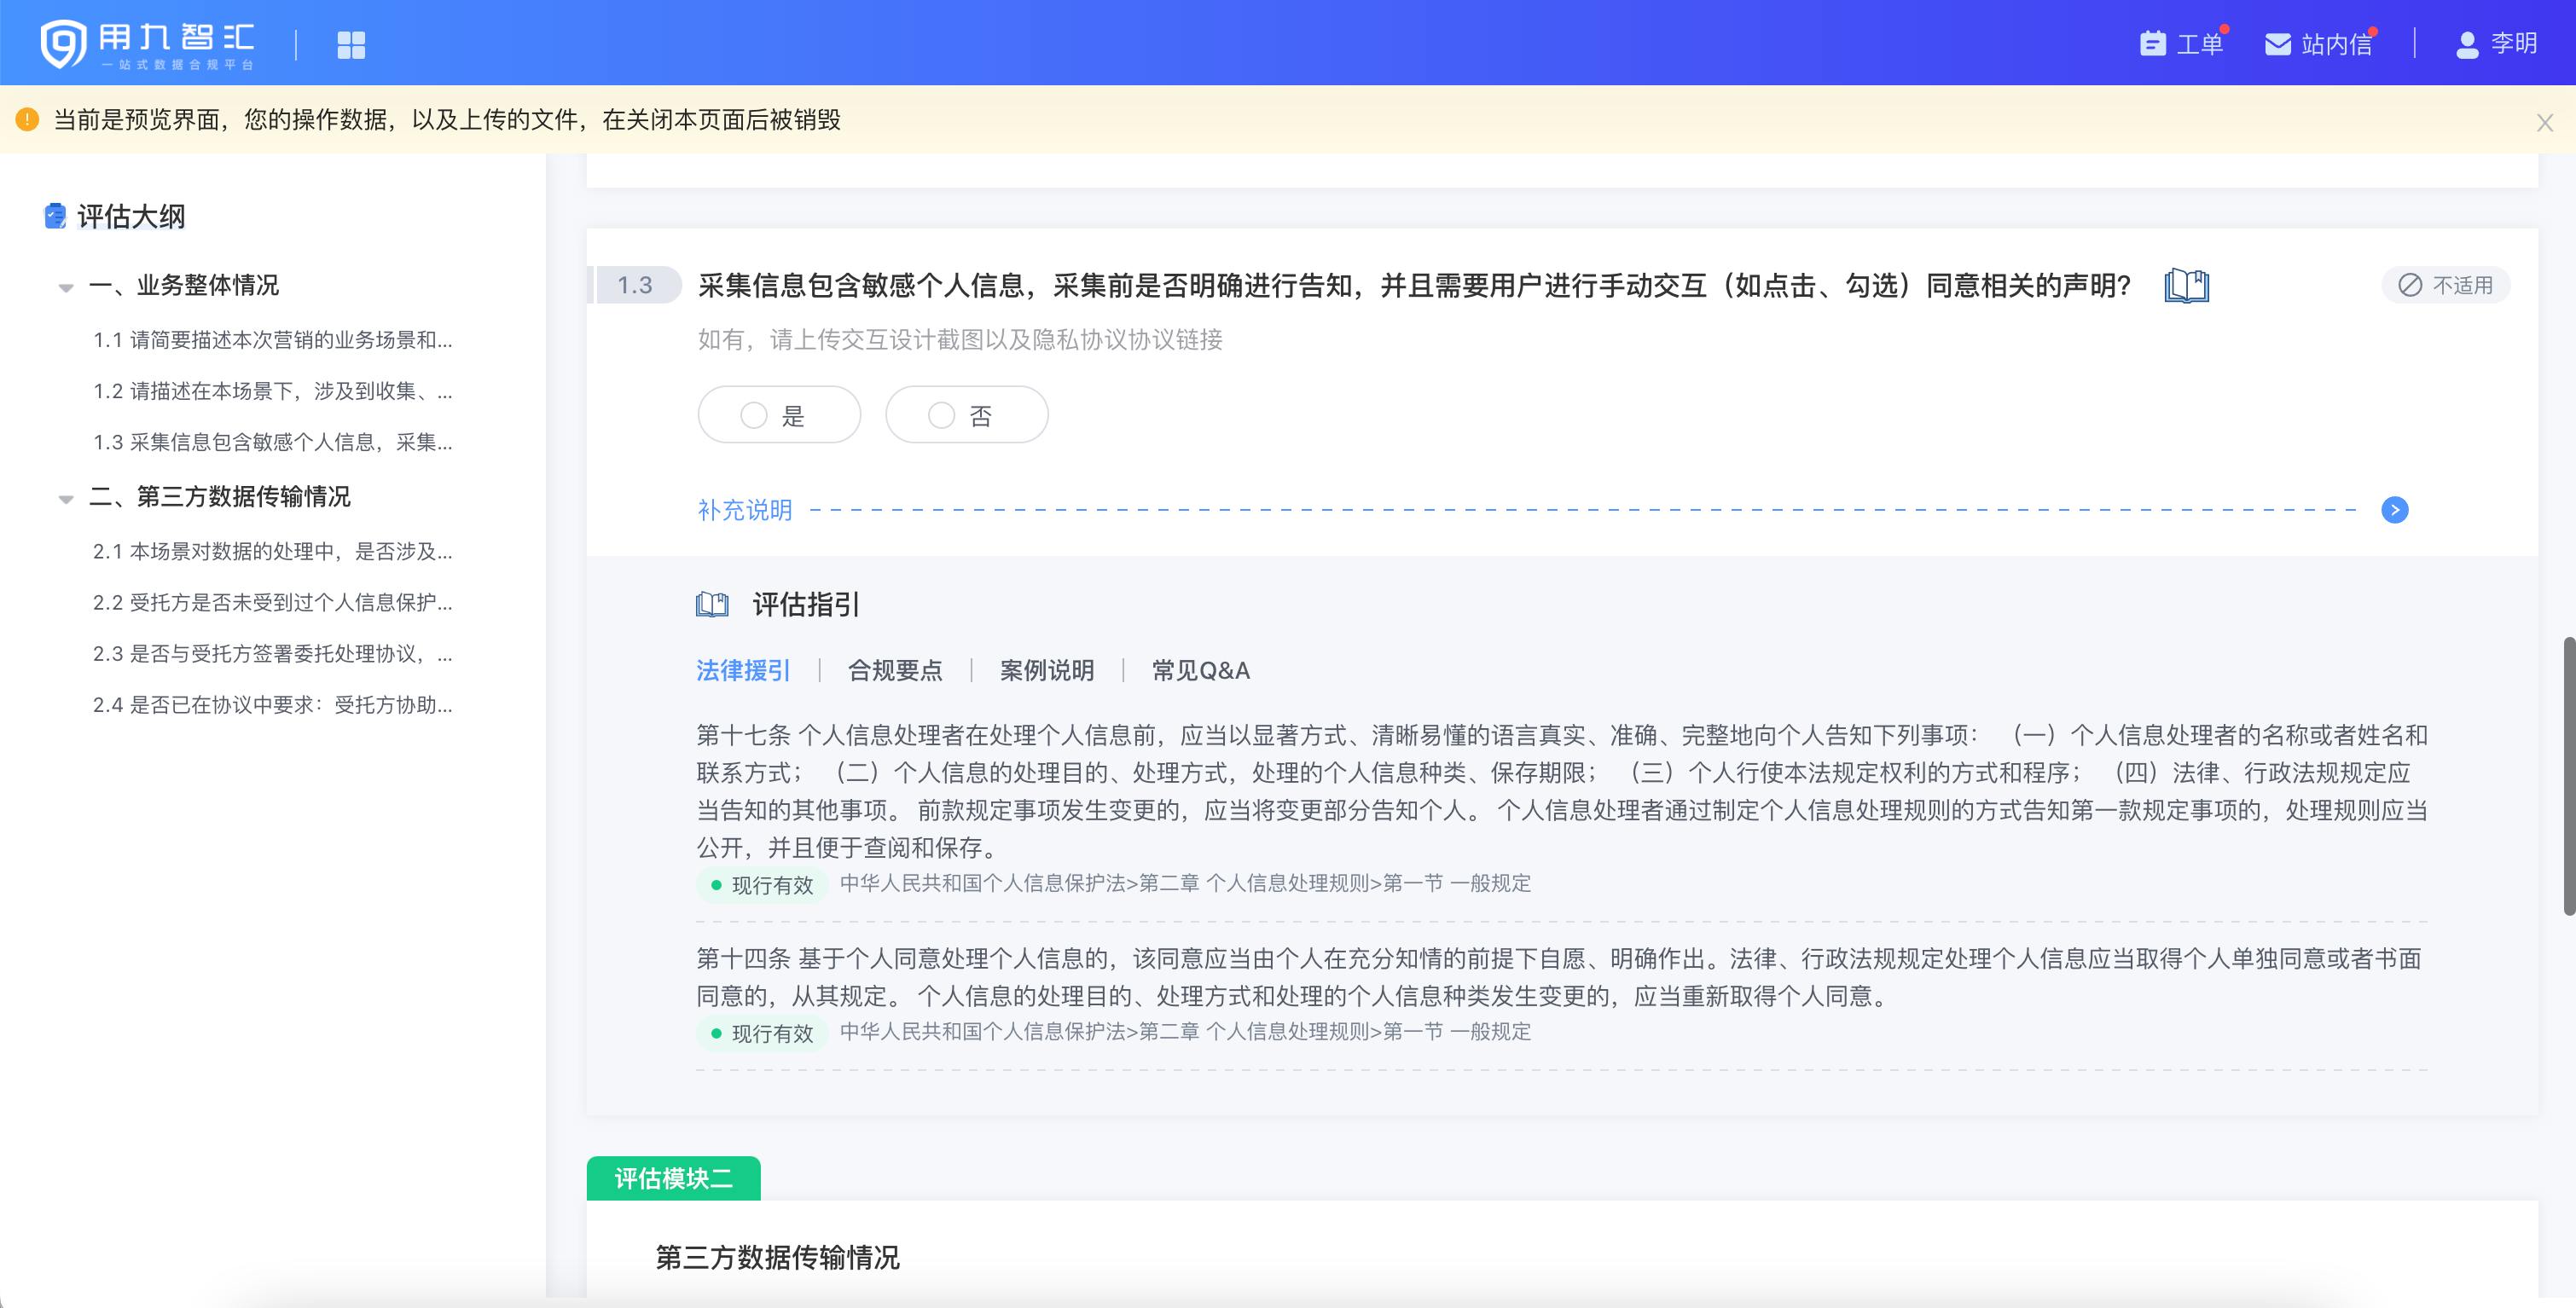Open 工单 work orders icon

pyautogui.click(x=2152, y=44)
